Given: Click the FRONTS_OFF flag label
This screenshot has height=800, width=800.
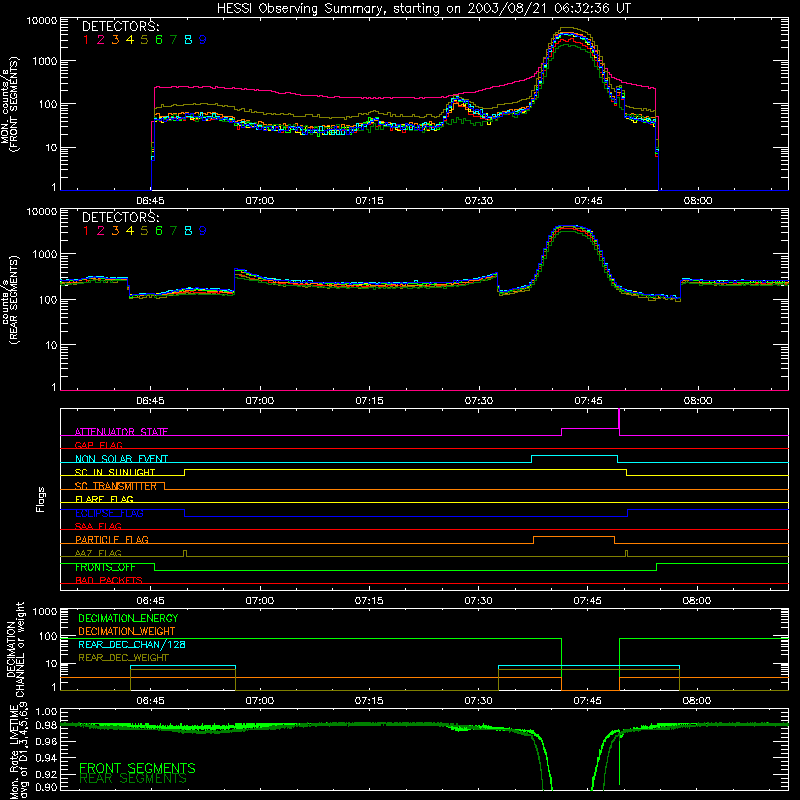Looking at the screenshot, I should (105, 567).
